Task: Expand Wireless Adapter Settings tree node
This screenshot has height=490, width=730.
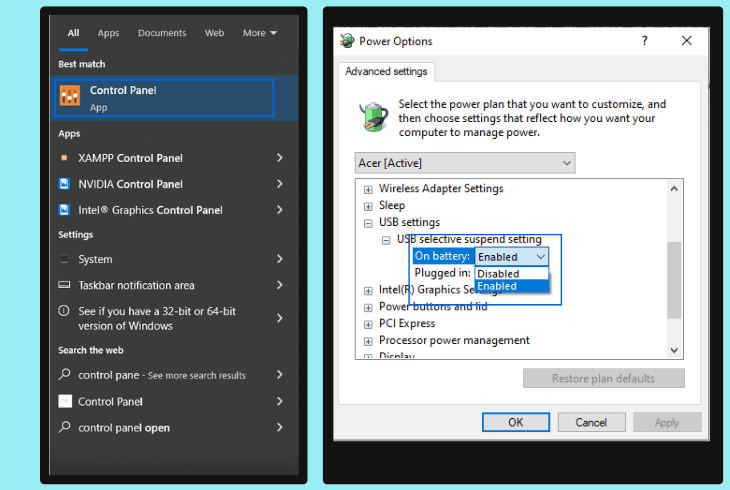Action: click(368, 190)
